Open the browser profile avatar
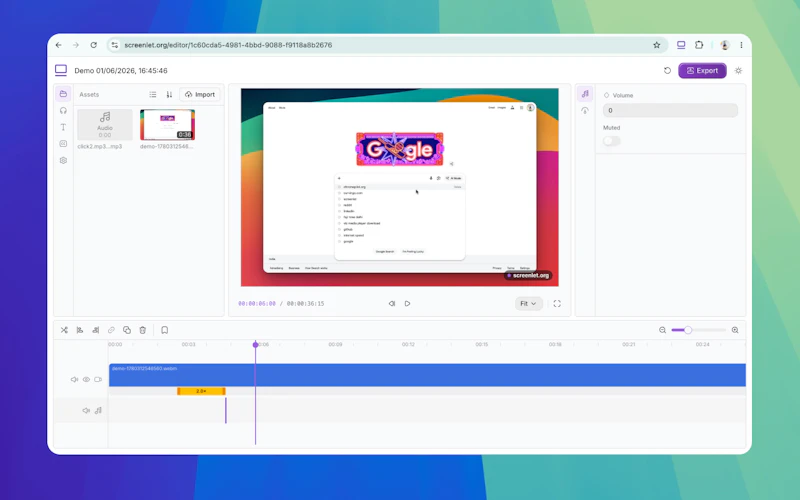The image size is (800, 500). [x=724, y=45]
